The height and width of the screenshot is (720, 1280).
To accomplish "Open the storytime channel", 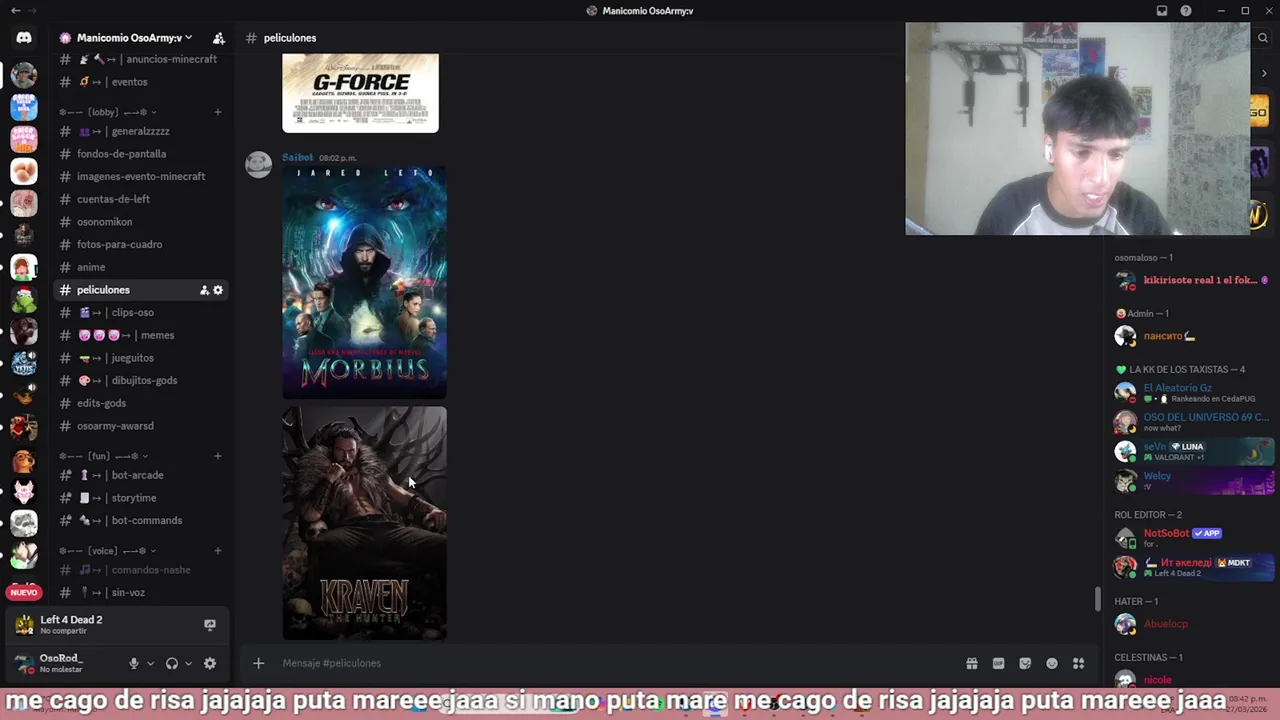I will click(140, 498).
